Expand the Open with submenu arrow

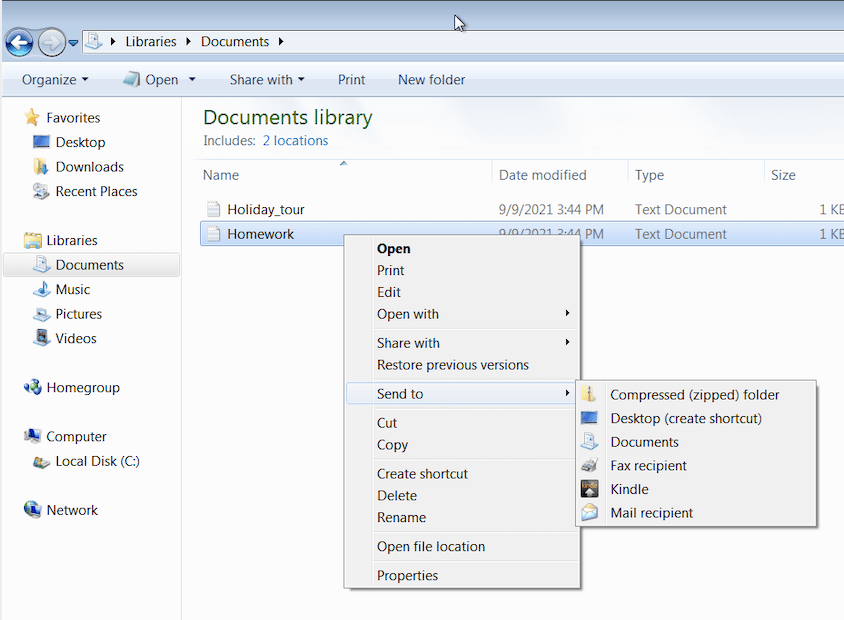click(568, 314)
